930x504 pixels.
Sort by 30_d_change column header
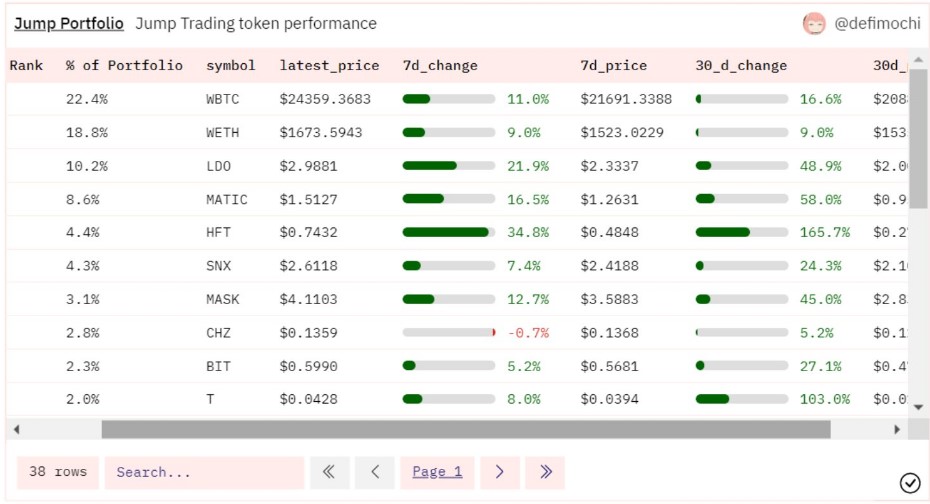[x=741, y=66]
